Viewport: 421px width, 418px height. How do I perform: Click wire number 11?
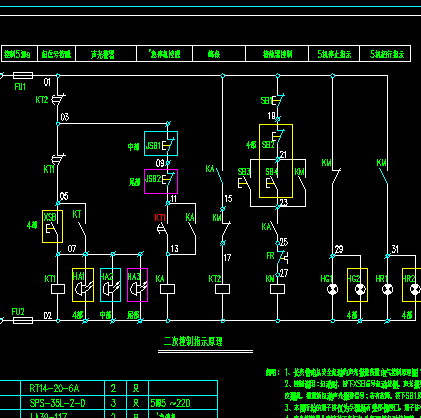tap(174, 199)
